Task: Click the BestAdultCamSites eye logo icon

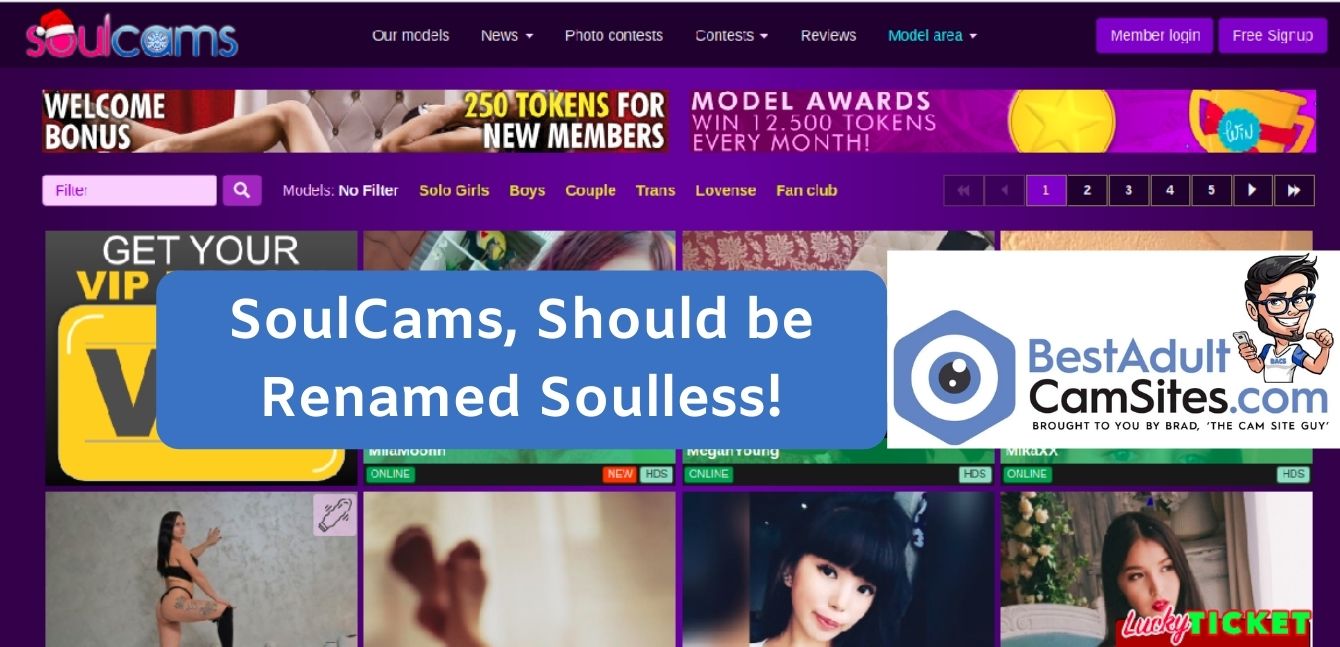Action: click(x=955, y=378)
